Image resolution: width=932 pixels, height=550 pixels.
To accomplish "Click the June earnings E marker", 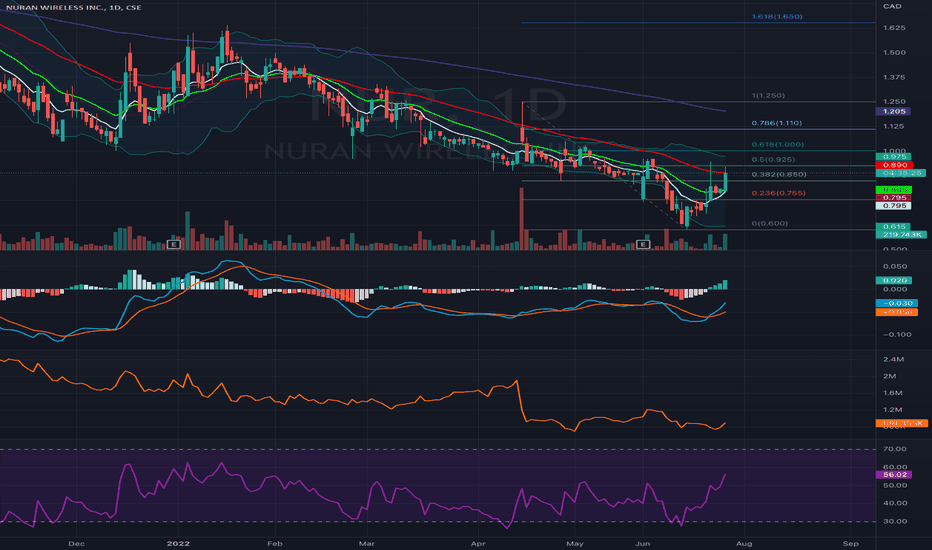I will point(643,244).
